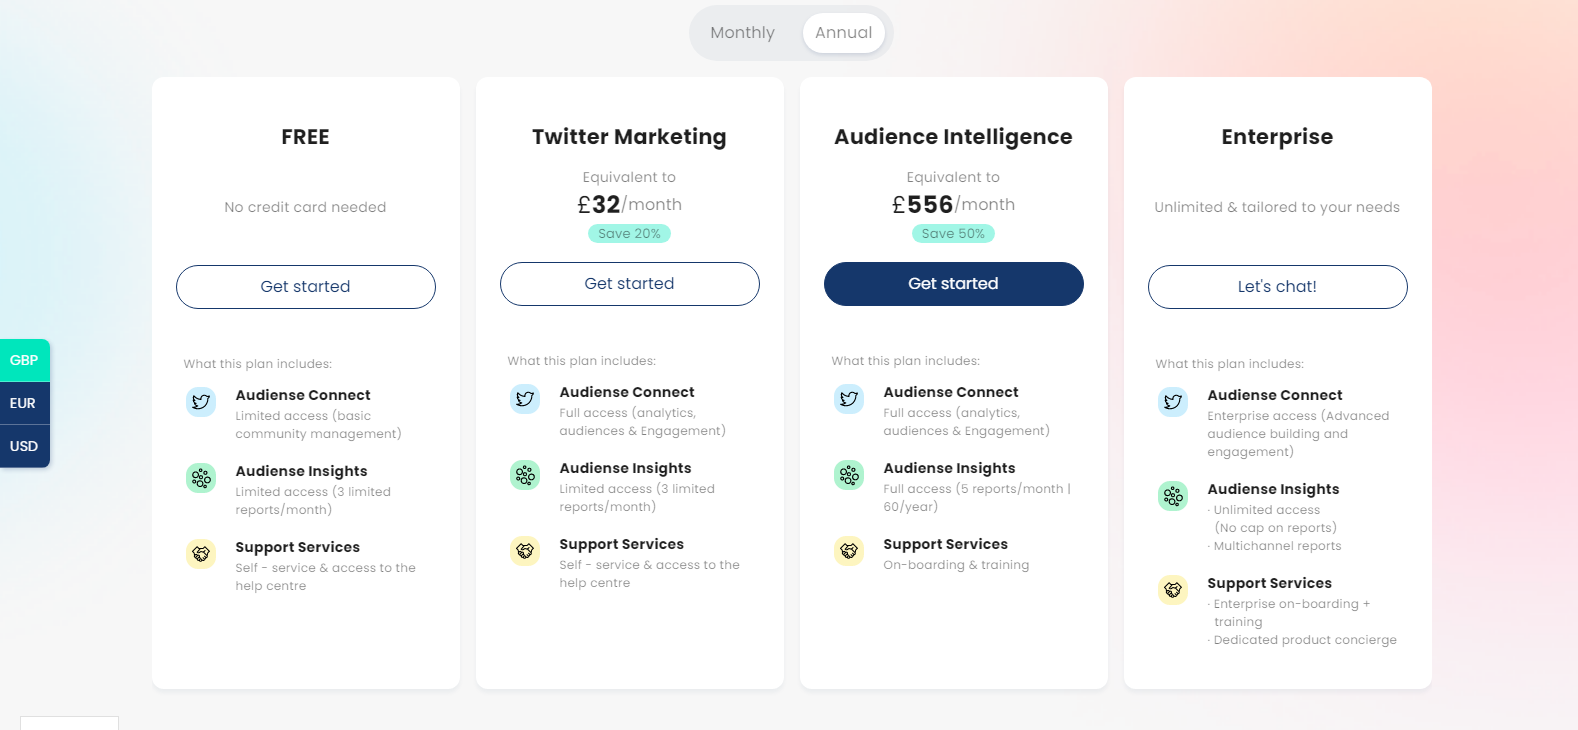
Task: Select EUR currency
Action: [x=23, y=403]
